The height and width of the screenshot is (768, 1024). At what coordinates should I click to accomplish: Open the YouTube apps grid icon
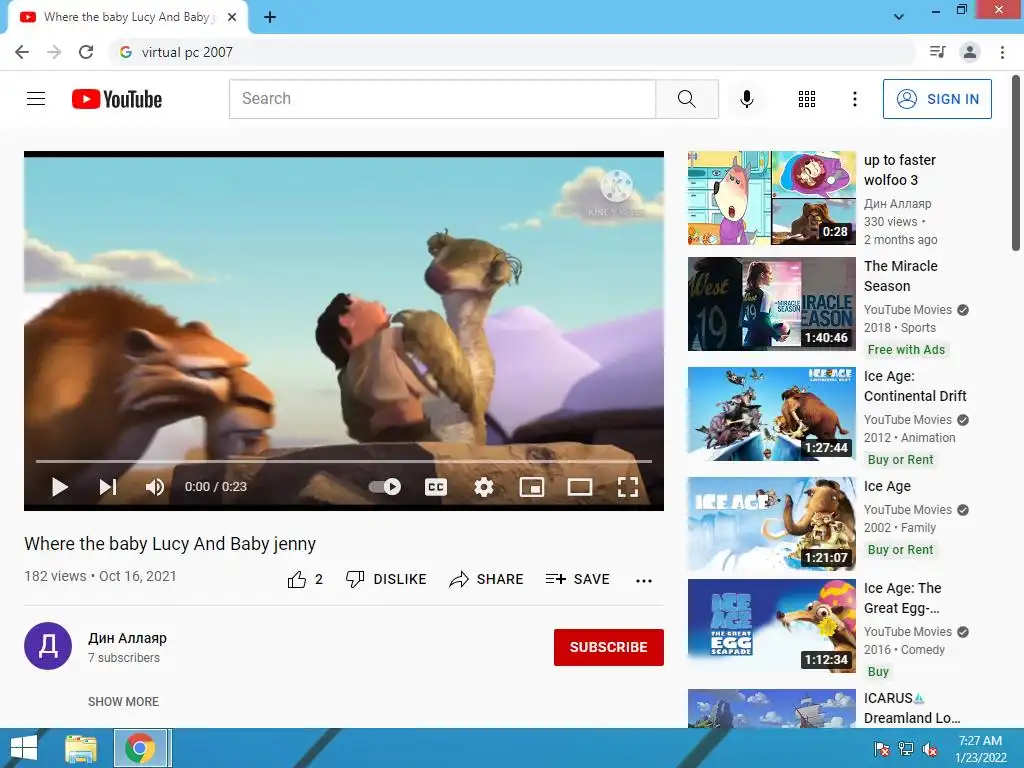coord(807,99)
